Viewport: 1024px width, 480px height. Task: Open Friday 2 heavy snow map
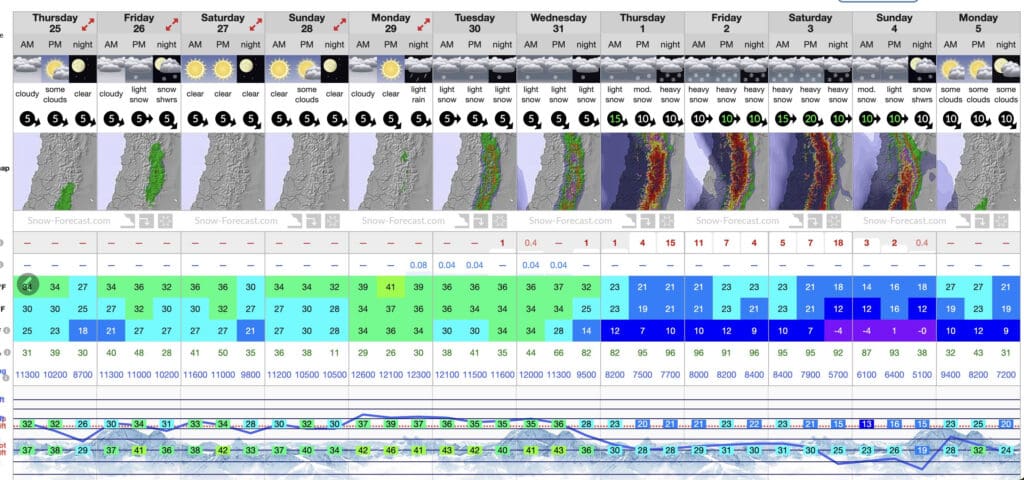click(x=727, y=172)
